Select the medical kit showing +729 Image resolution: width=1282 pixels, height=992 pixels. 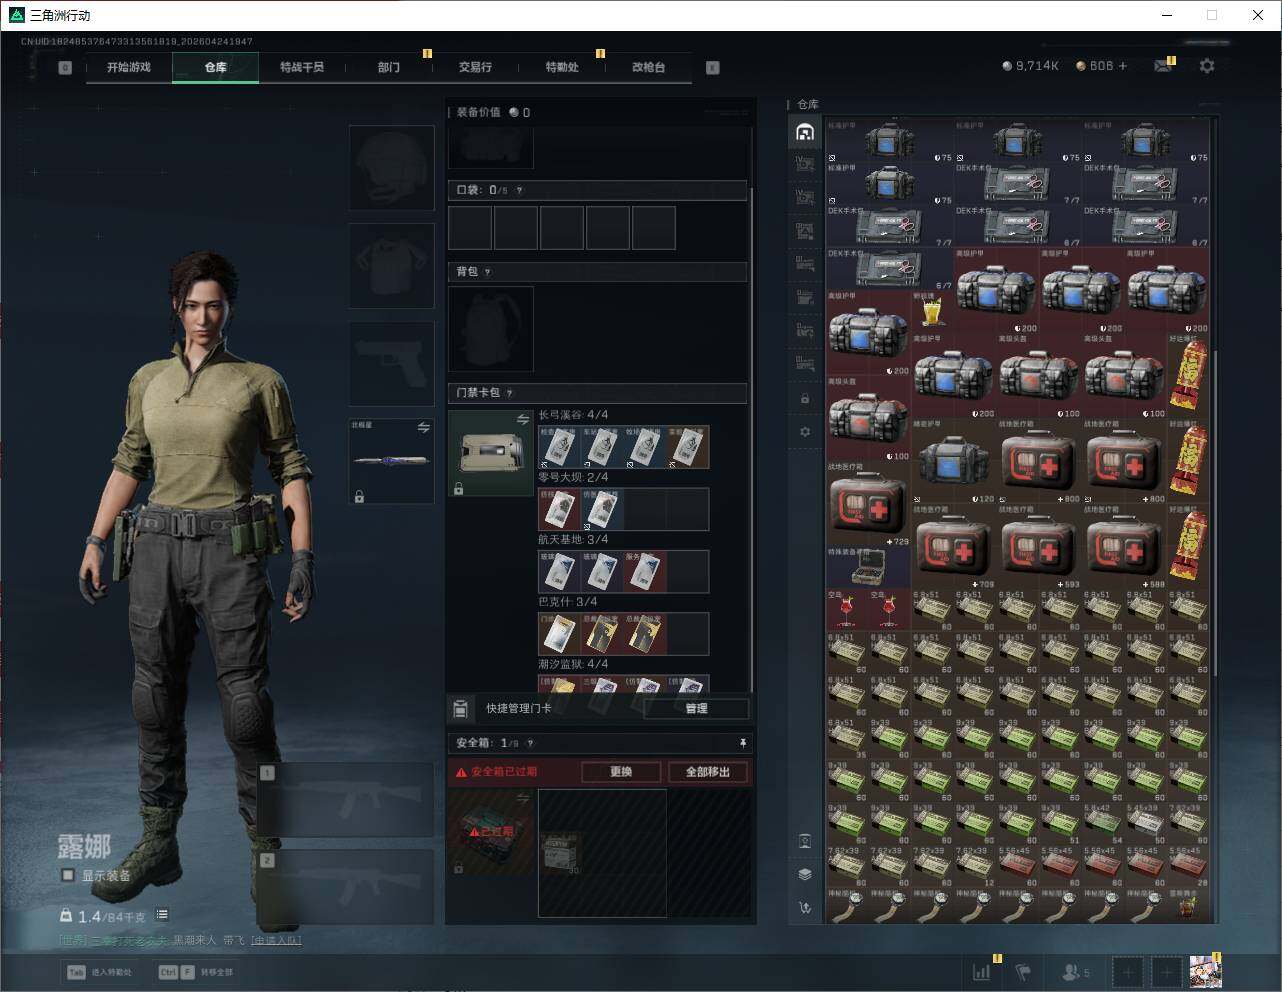(x=868, y=503)
